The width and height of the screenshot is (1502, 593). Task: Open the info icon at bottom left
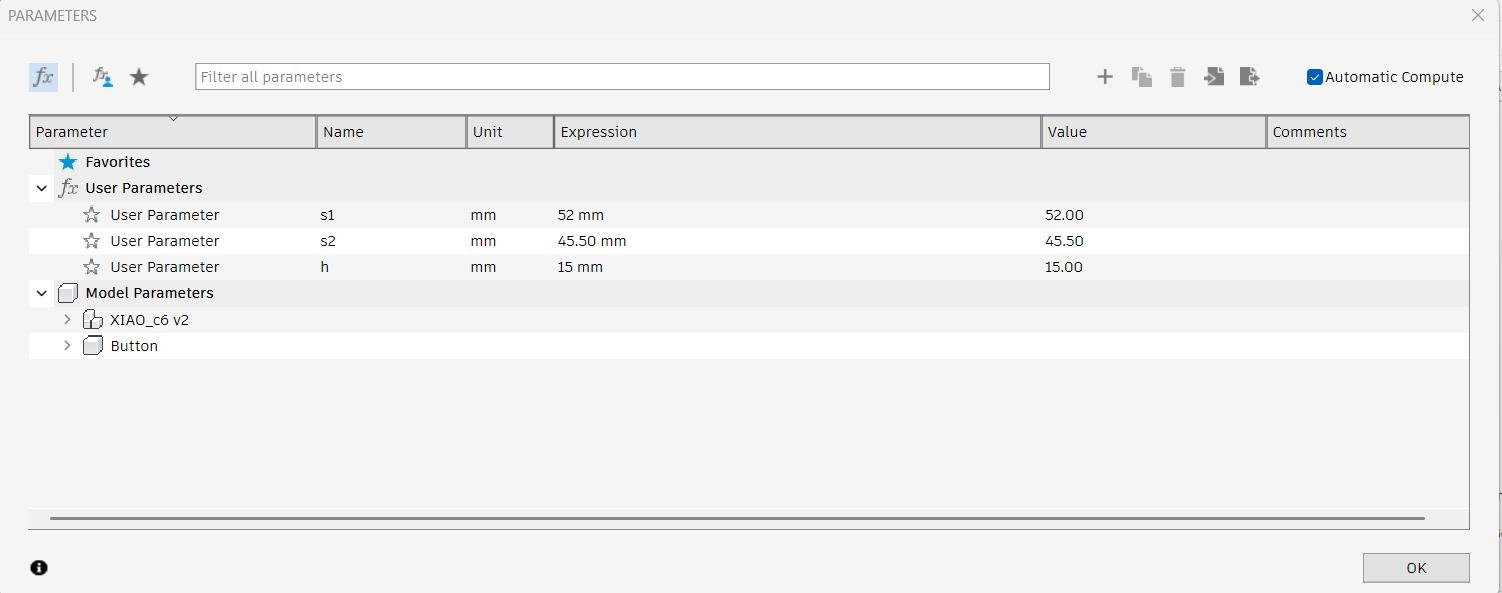point(39,568)
